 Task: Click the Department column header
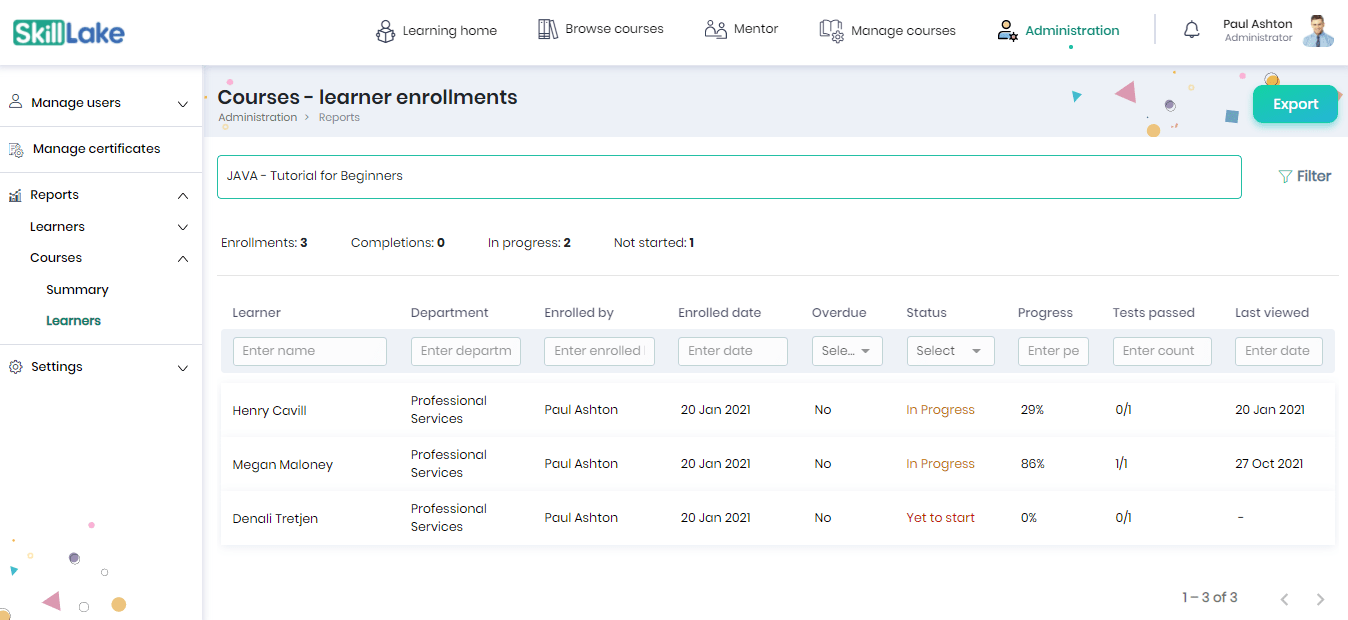click(x=450, y=313)
